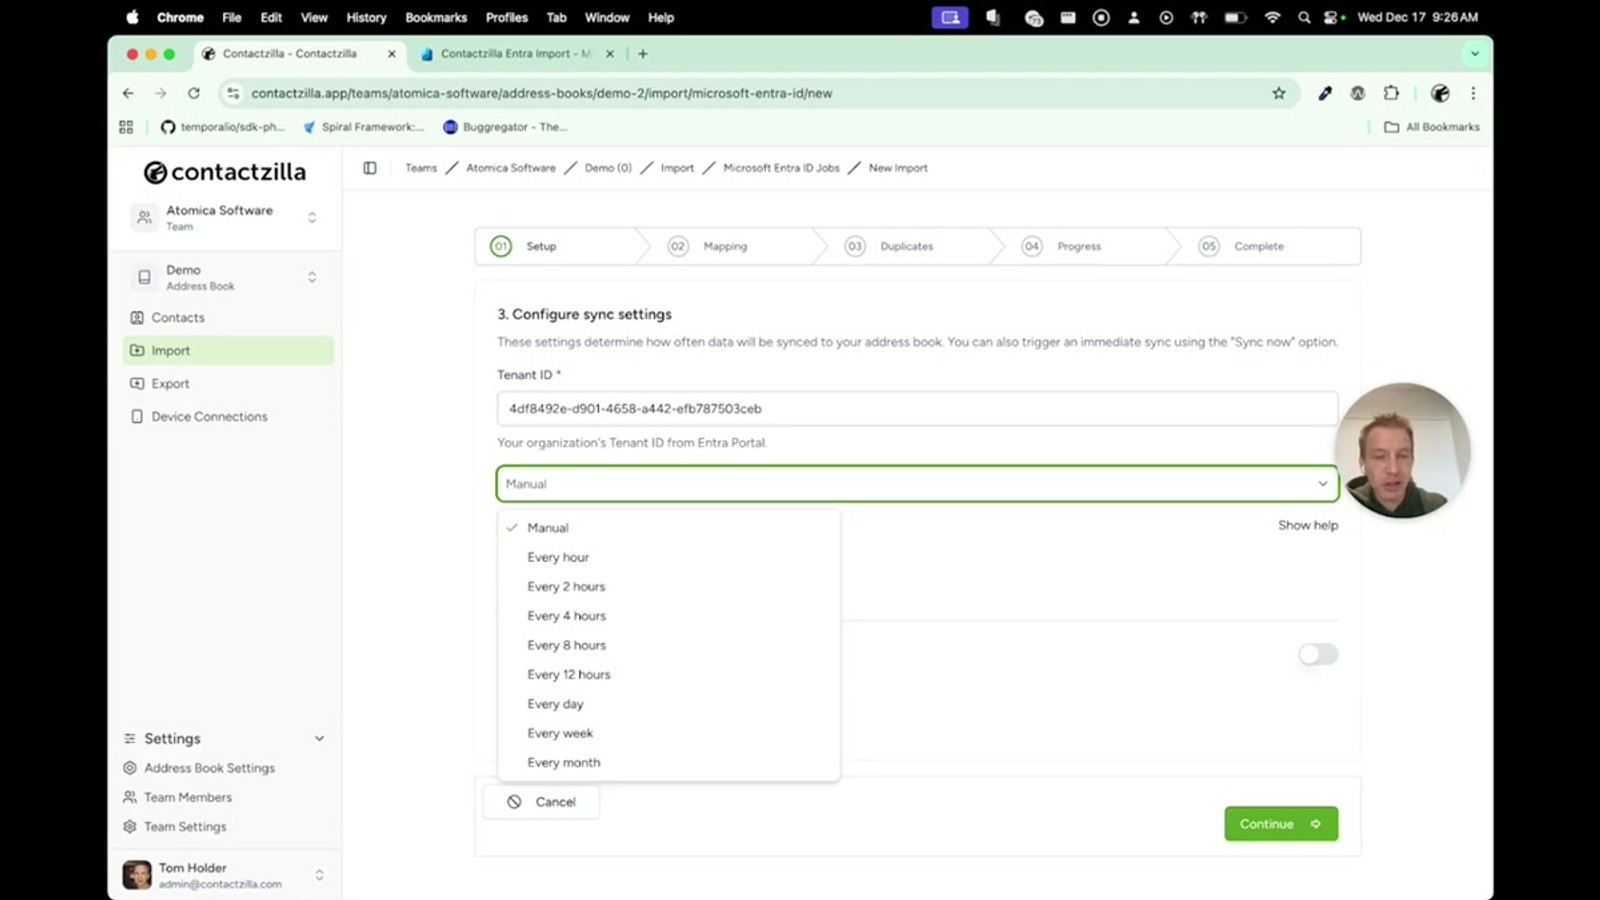
Task: Bookmark this page with star icon
Action: tap(1279, 93)
